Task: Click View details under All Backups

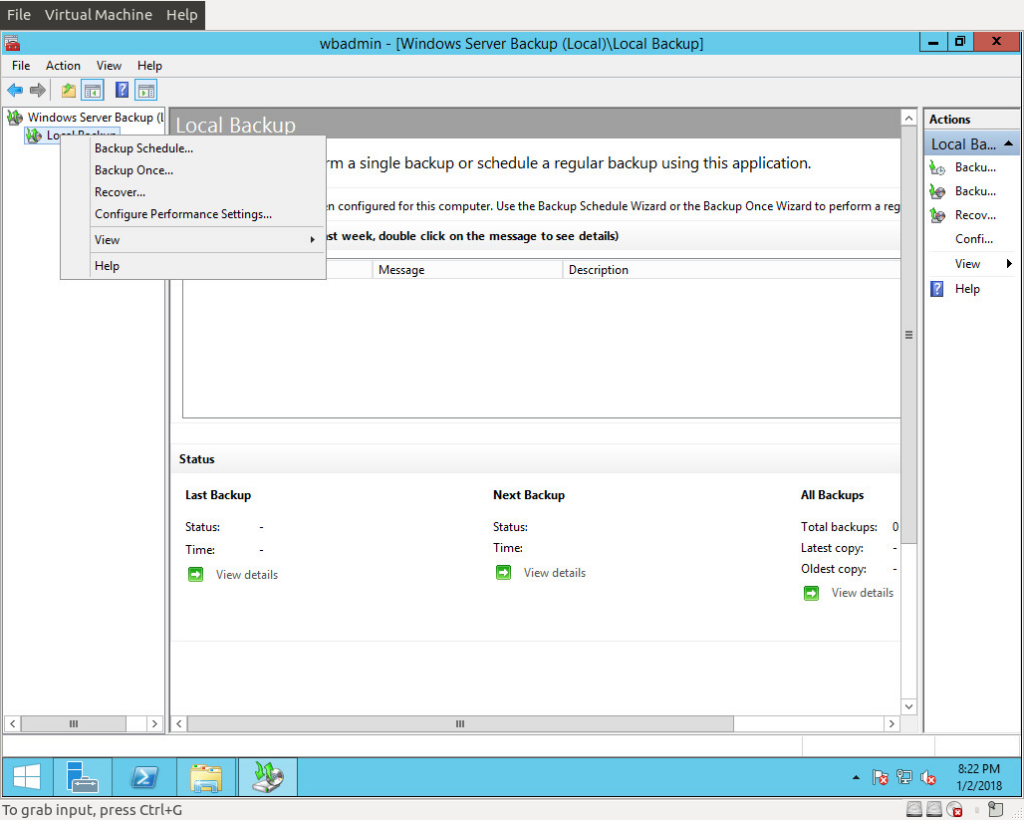Action: click(x=862, y=593)
